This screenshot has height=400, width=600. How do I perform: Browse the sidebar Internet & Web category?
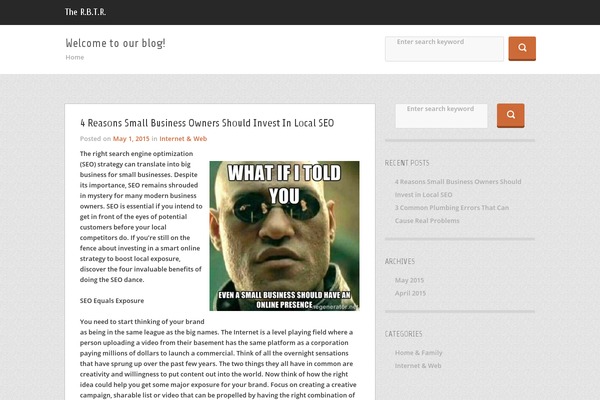pos(418,366)
